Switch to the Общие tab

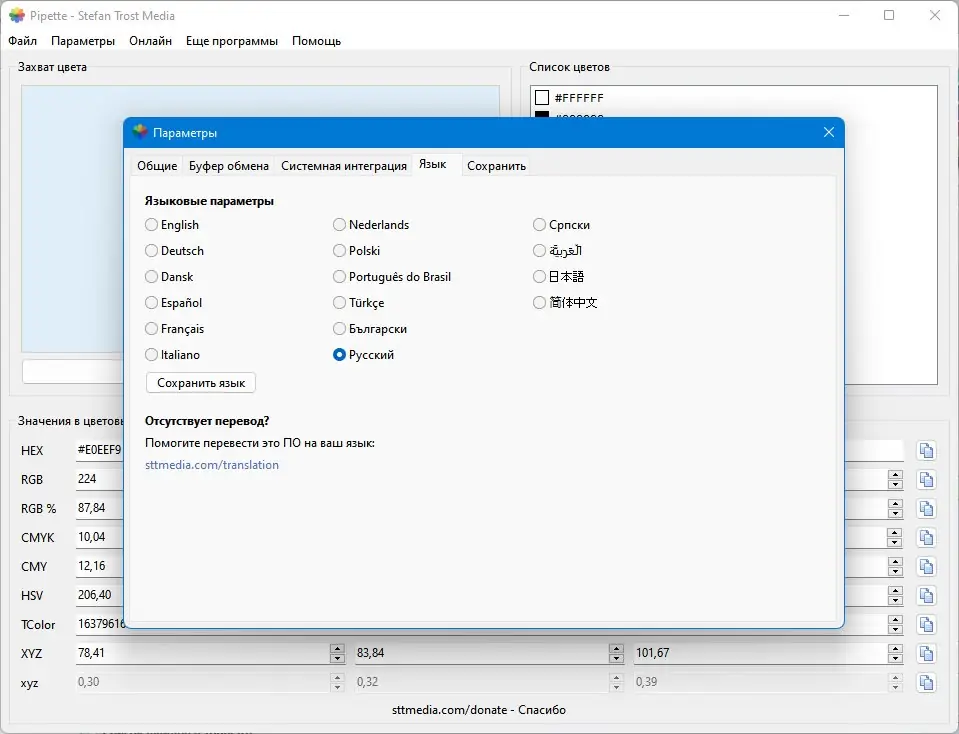pyautogui.click(x=157, y=166)
